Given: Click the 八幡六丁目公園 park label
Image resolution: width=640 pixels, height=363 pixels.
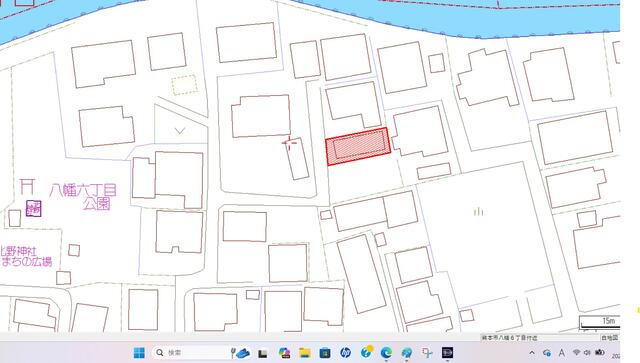Looking at the screenshot, I should point(83,196).
